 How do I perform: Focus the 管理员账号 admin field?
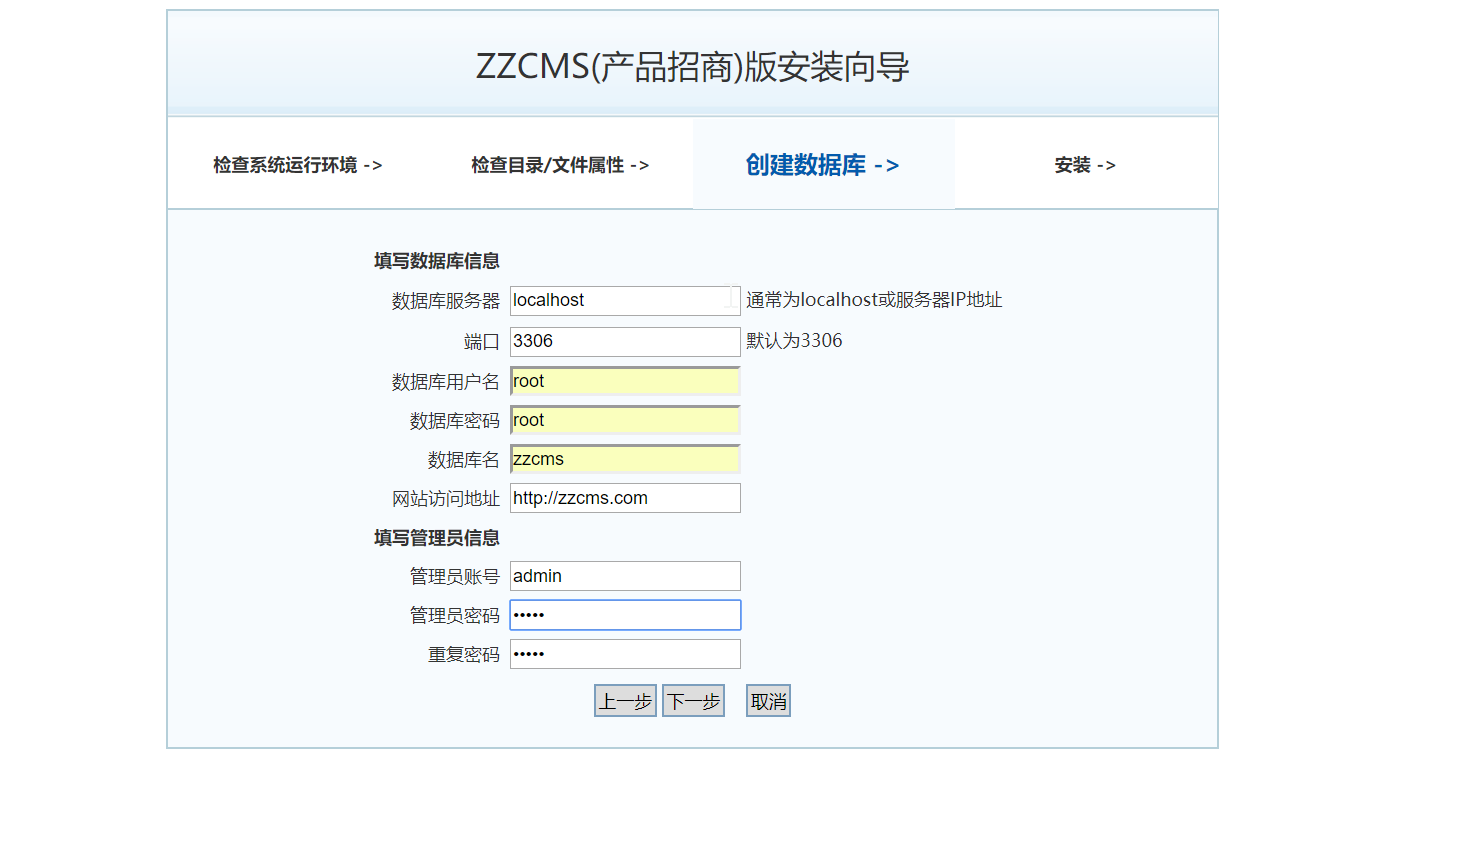625,576
